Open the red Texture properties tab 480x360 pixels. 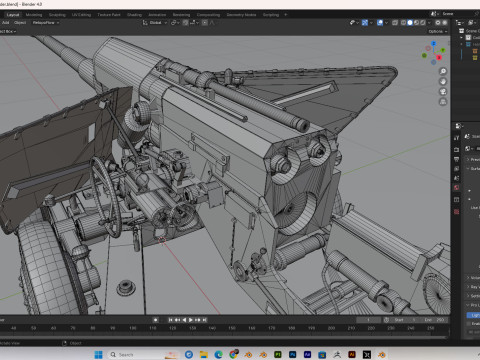(457, 212)
